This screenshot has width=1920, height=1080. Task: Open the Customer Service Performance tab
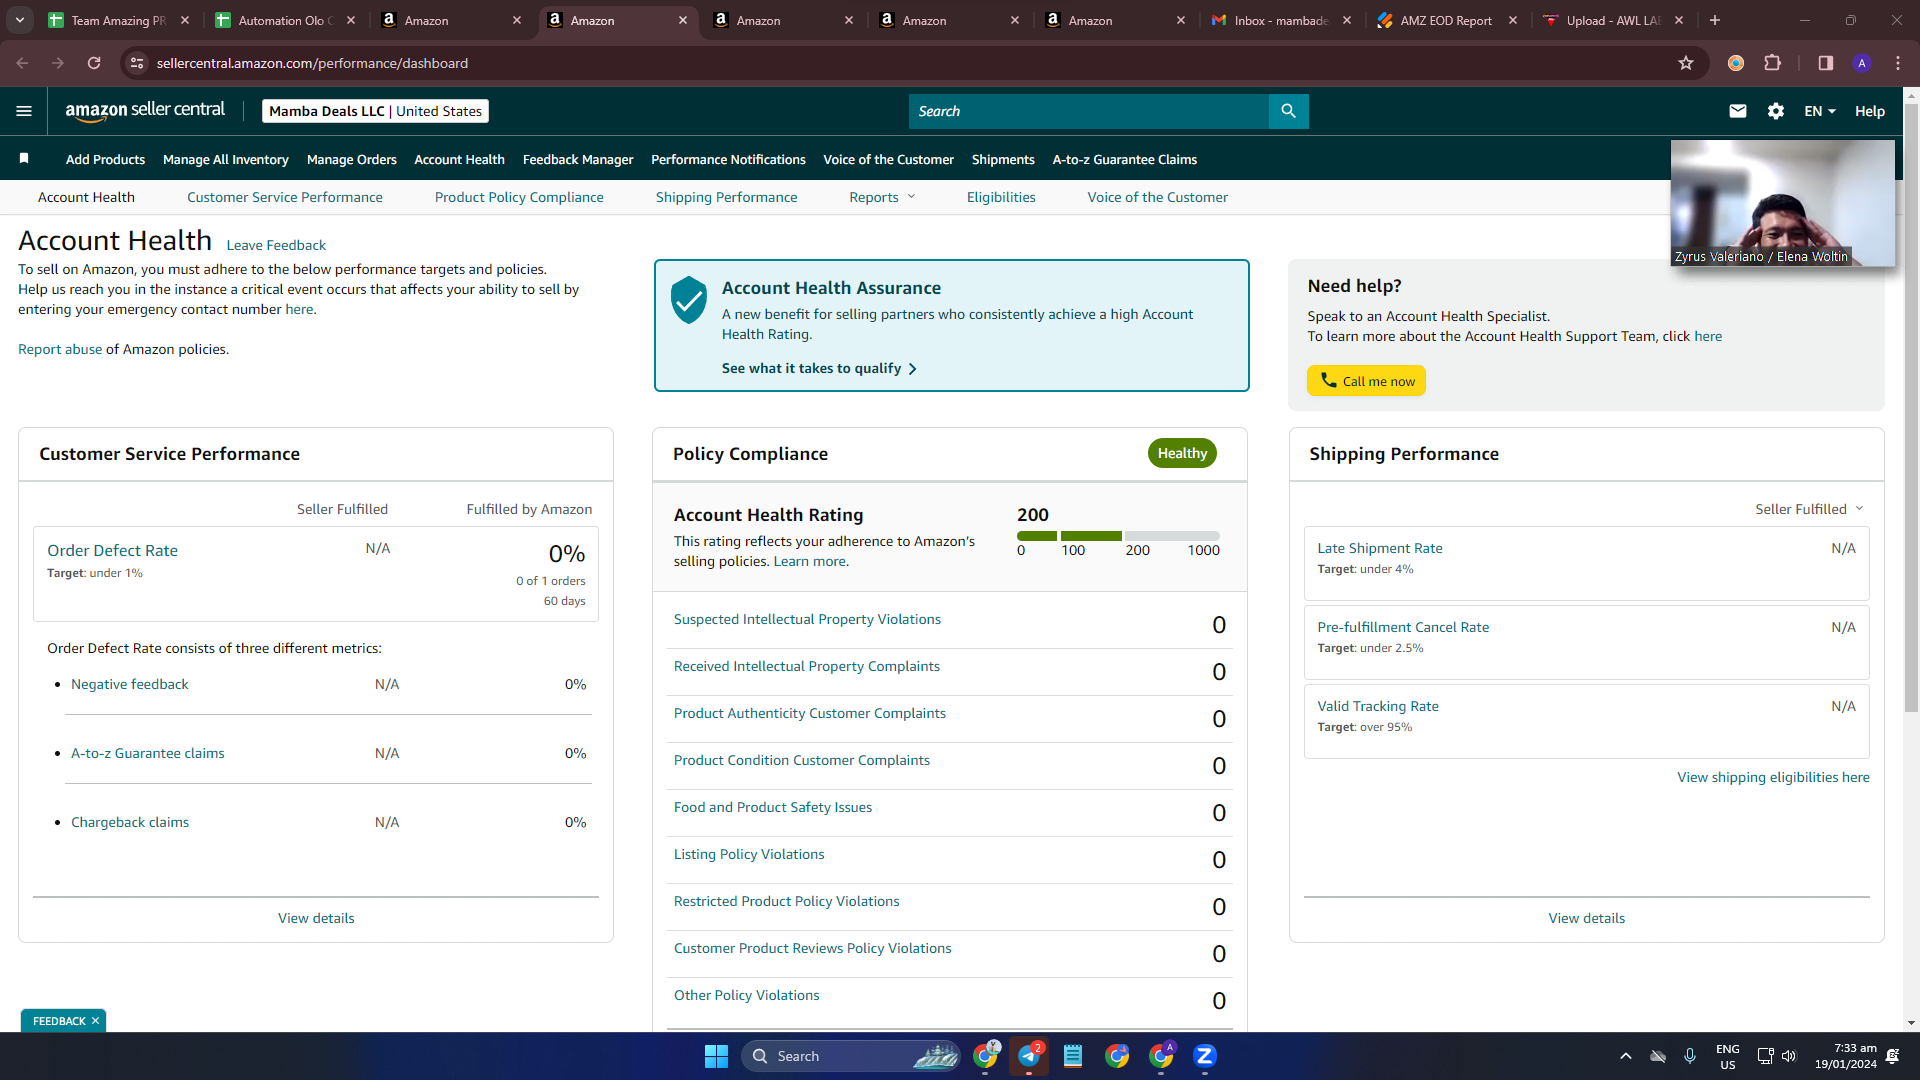pyautogui.click(x=285, y=197)
